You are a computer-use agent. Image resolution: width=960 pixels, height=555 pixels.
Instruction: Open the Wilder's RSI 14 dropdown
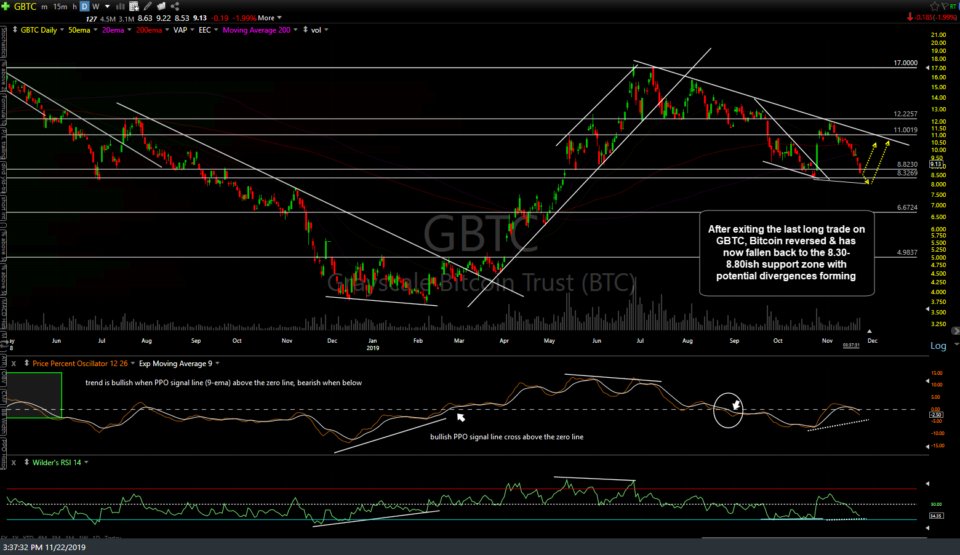coord(86,462)
